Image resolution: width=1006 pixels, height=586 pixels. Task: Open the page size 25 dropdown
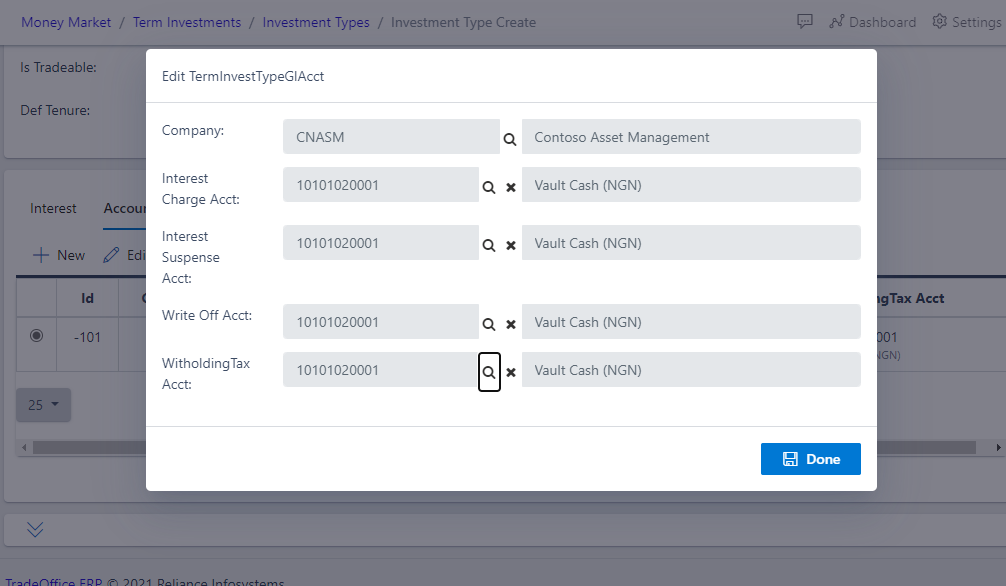click(x=43, y=405)
